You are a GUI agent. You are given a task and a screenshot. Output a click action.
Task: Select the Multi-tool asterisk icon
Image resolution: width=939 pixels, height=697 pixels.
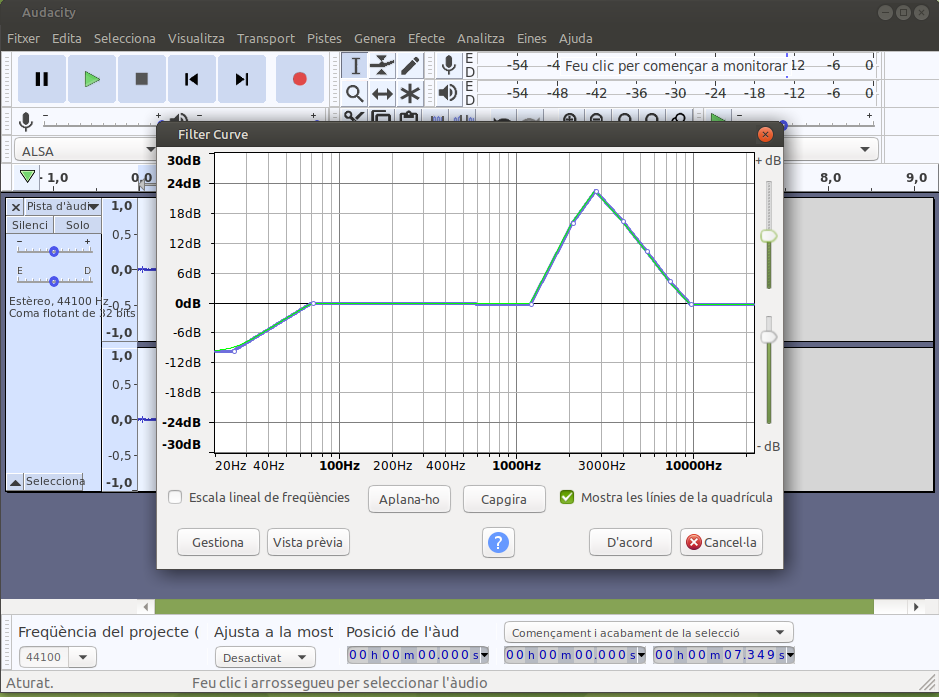(410, 93)
